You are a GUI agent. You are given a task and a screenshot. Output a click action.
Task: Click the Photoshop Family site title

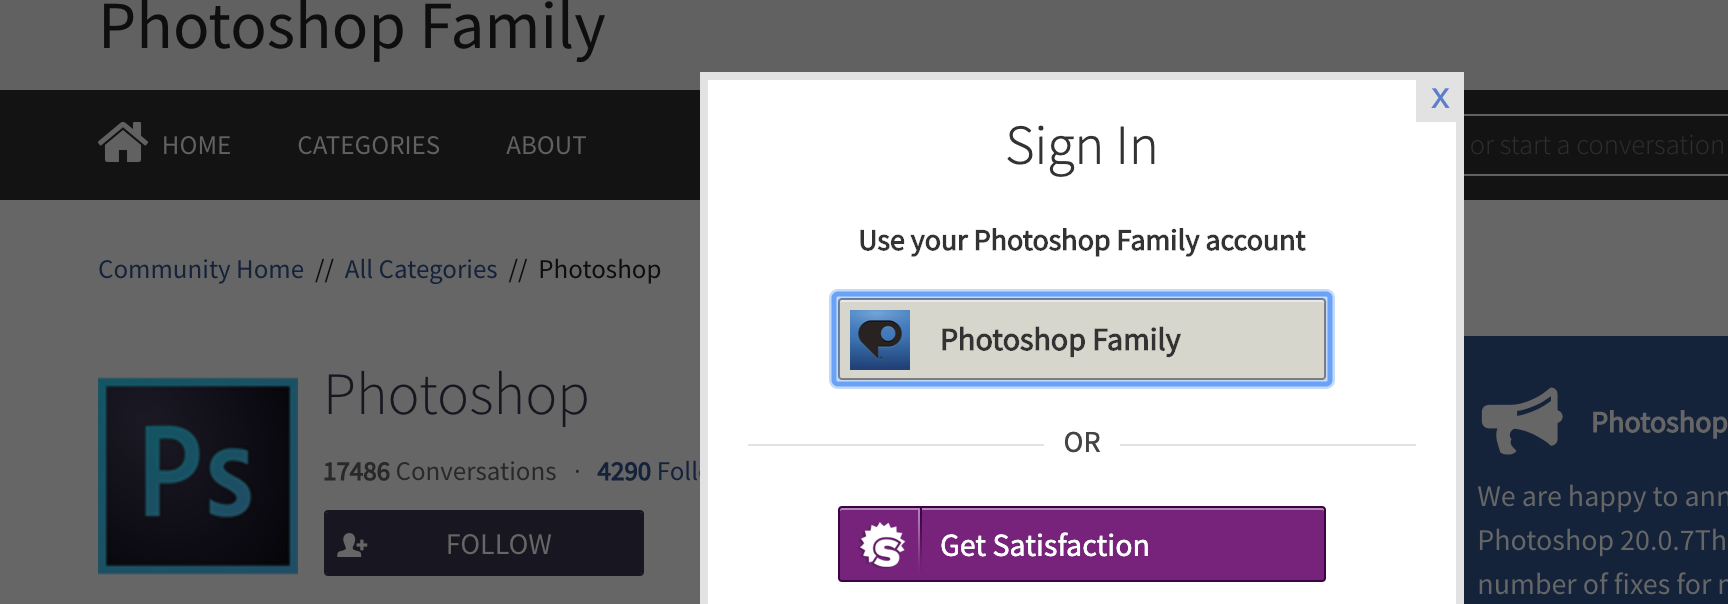click(x=352, y=28)
